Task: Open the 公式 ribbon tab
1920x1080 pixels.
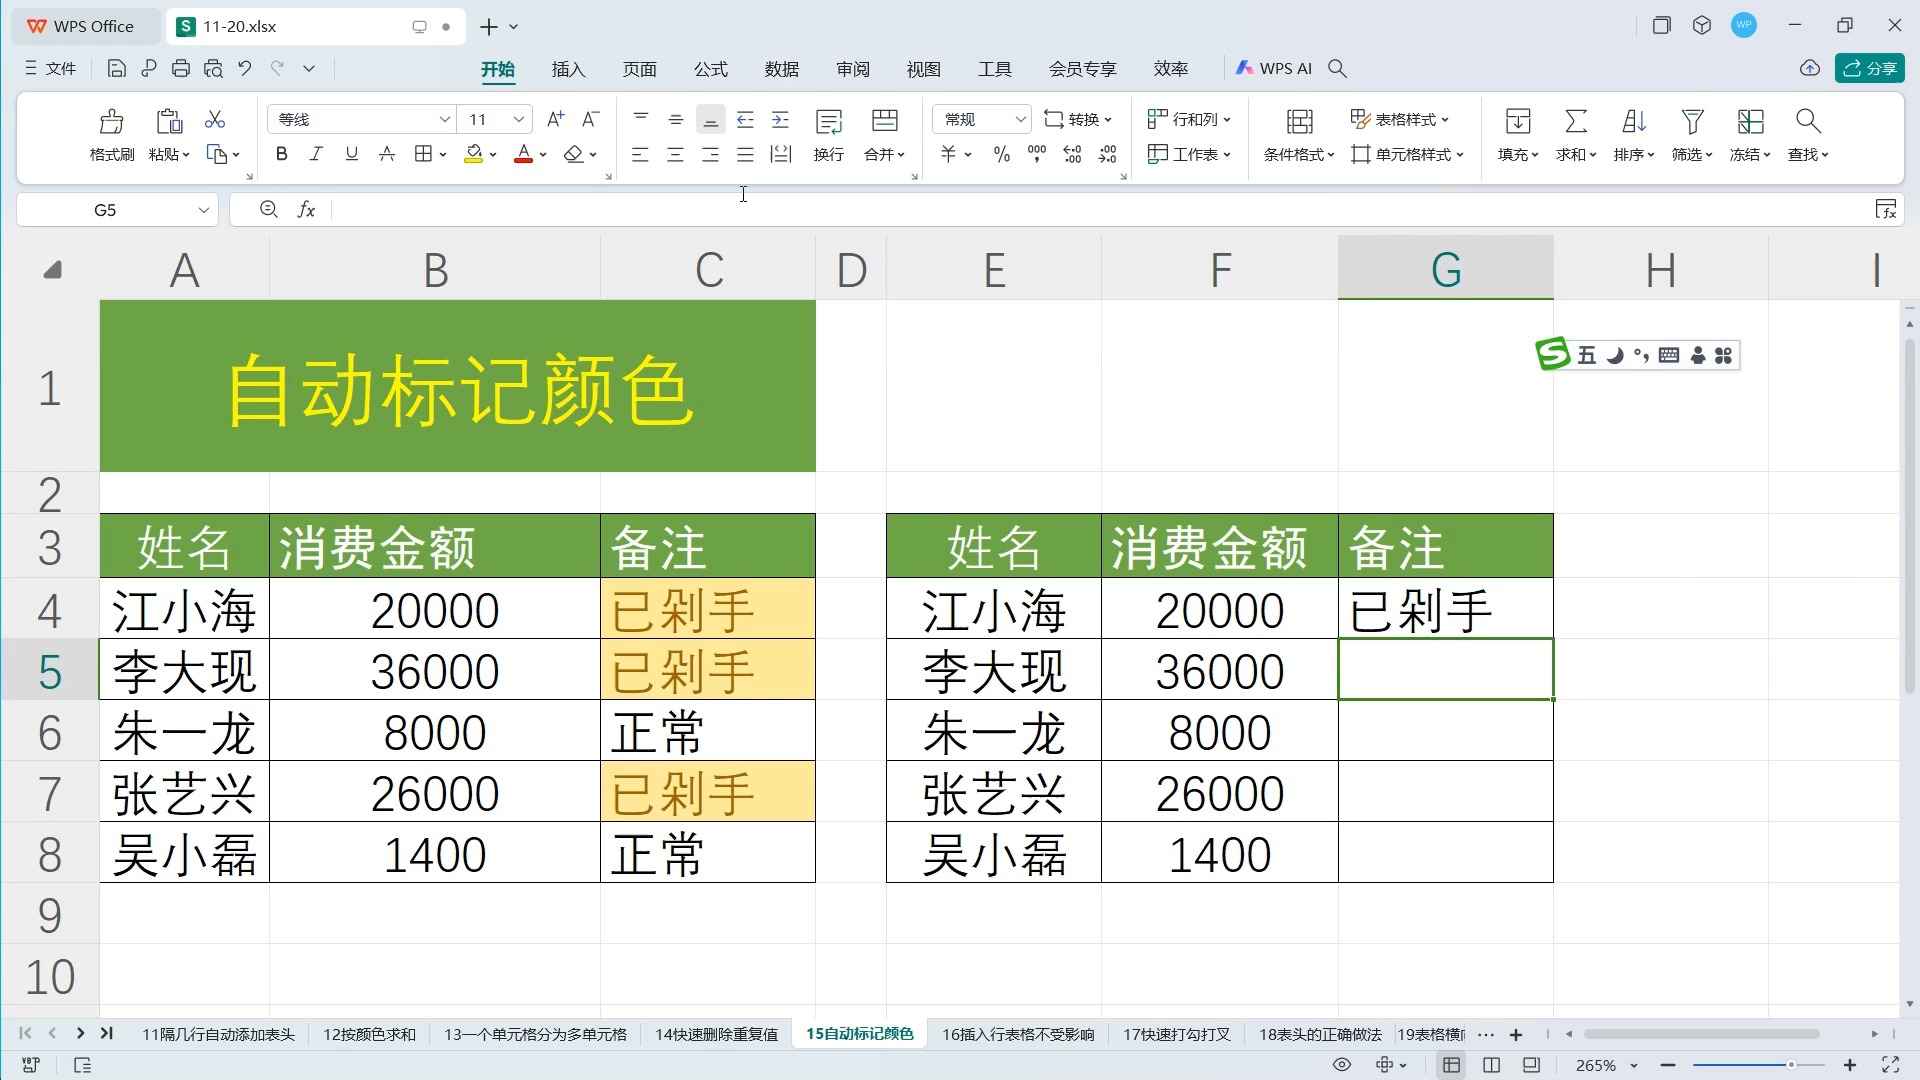Action: click(711, 69)
